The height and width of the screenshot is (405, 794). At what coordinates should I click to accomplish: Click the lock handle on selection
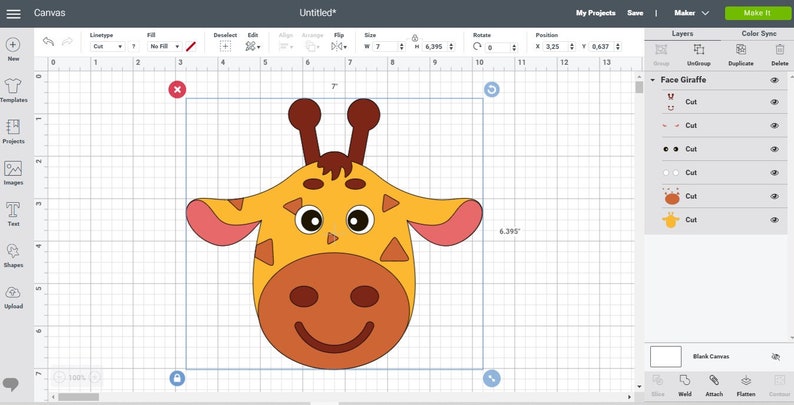(x=177, y=378)
